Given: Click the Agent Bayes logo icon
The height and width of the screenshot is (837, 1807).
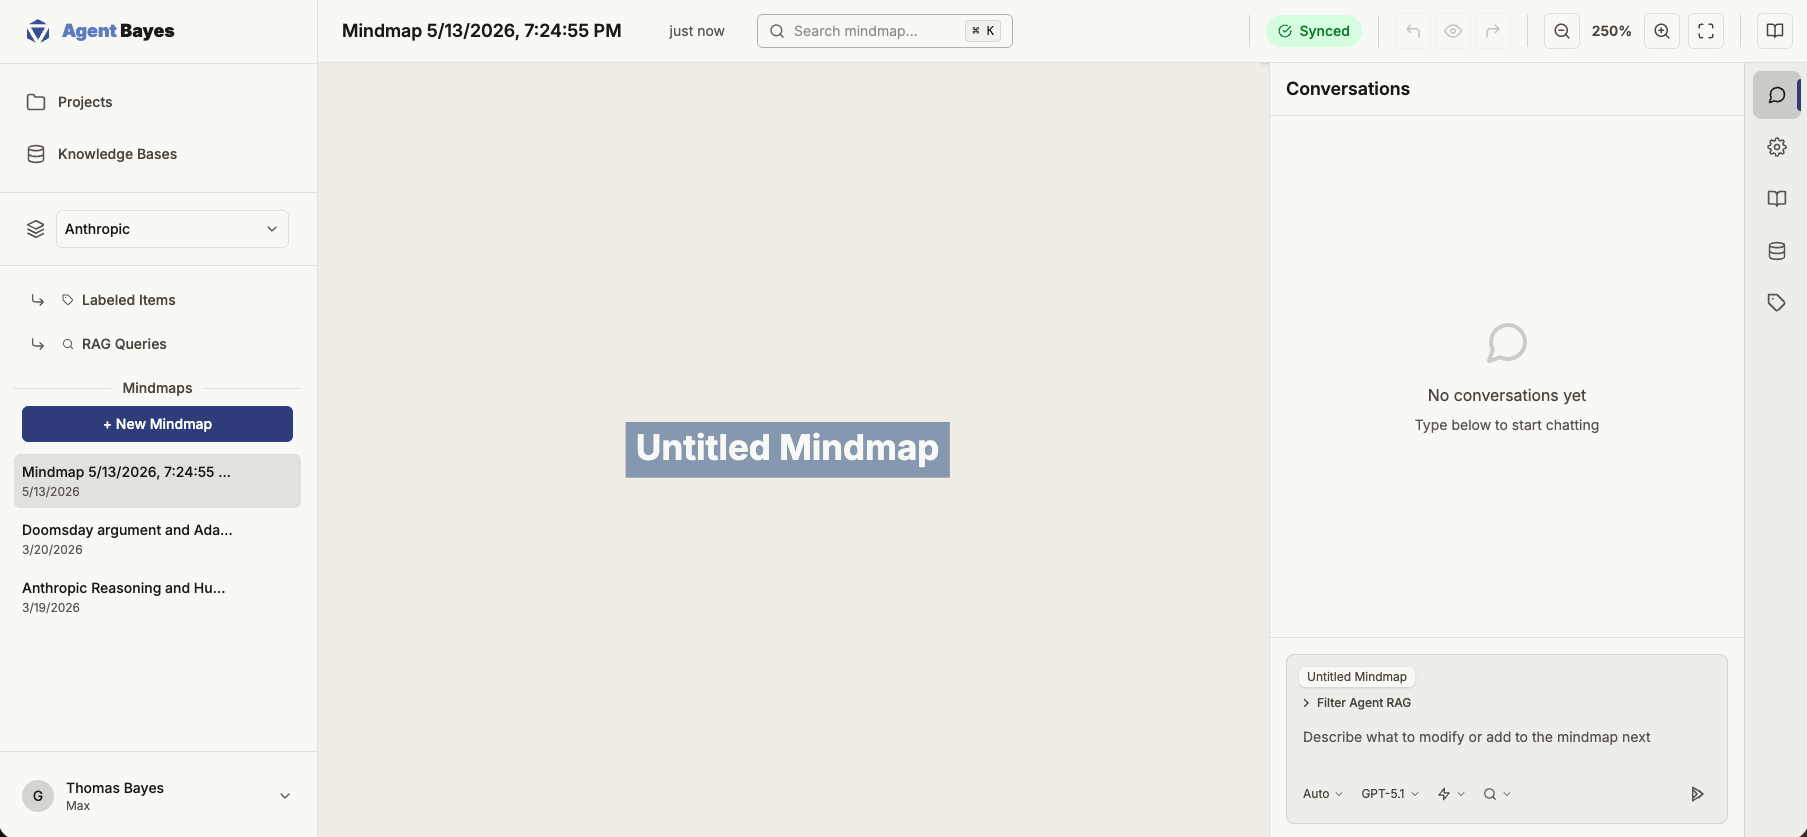Looking at the screenshot, I should [38, 31].
